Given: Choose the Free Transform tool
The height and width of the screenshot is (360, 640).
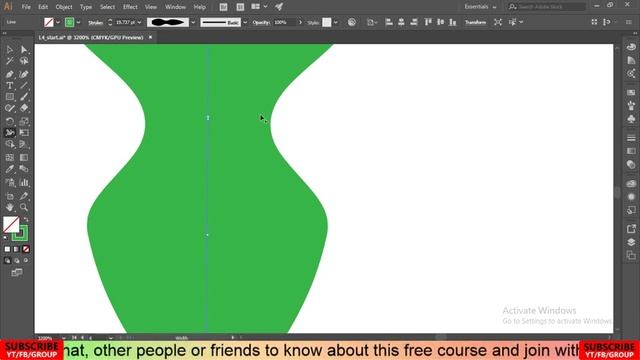Looking at the screenshot, I should 24,133.
